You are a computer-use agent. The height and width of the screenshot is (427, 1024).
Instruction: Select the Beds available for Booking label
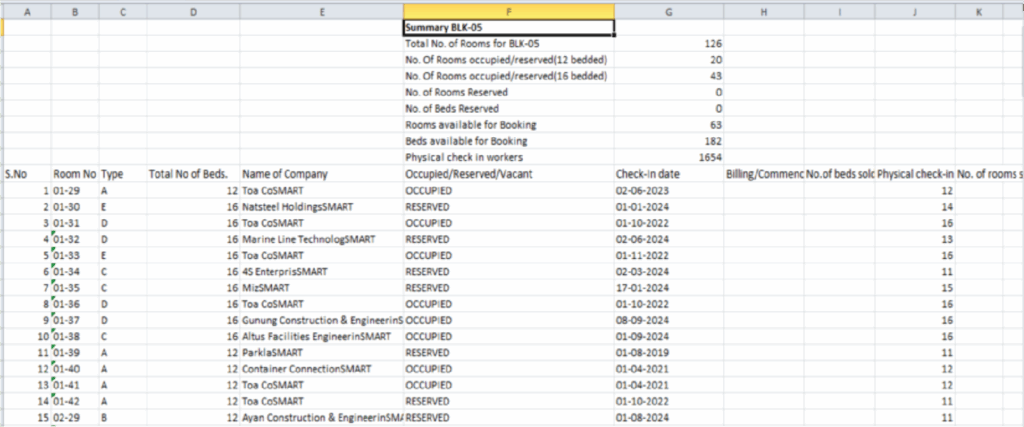tap(453, 141)
